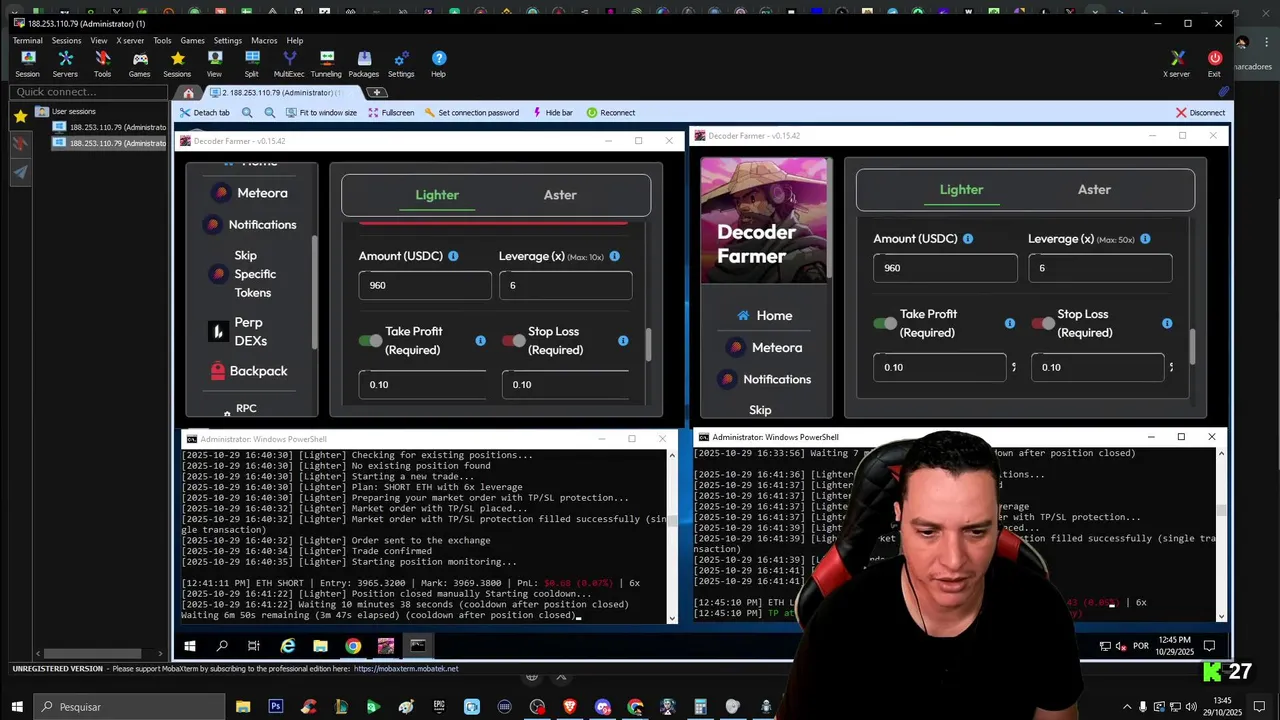The width and height of the screenshot is (1280, 720).
Task: Click the Fullscreen button
Action: pyautogui.click(x=391, y=113)
